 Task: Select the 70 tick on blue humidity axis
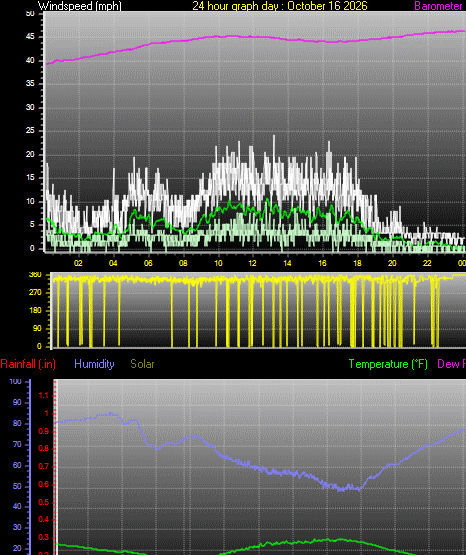(x=17, y=444)
